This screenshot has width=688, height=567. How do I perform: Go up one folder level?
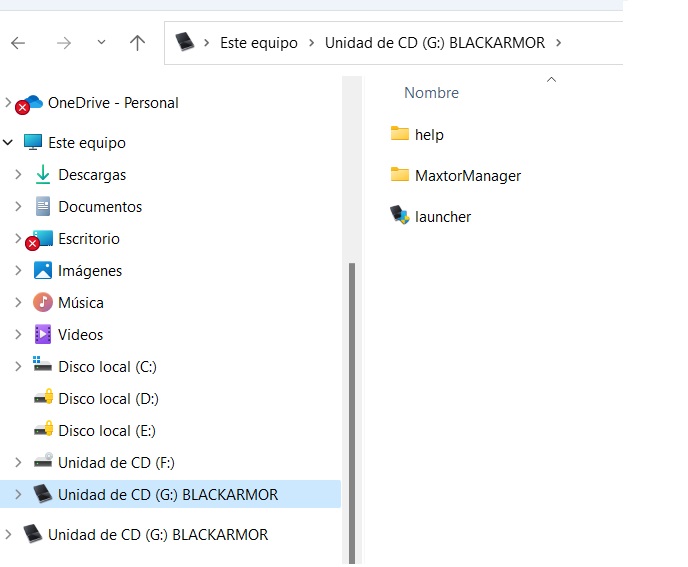point(138,43)
